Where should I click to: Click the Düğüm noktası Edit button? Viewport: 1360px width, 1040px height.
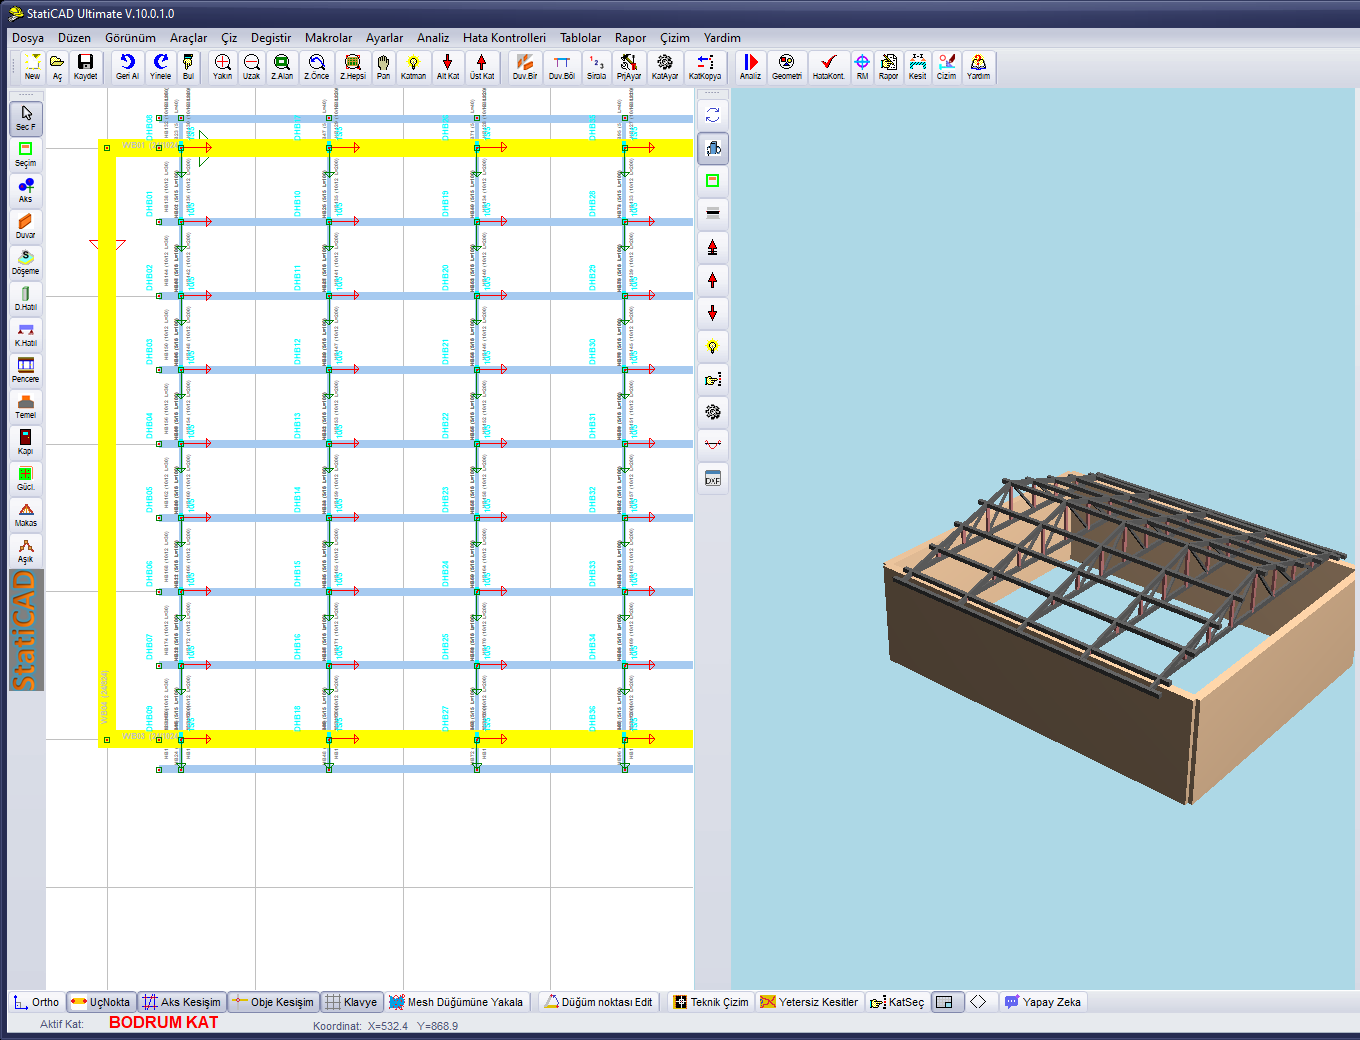598,1002
